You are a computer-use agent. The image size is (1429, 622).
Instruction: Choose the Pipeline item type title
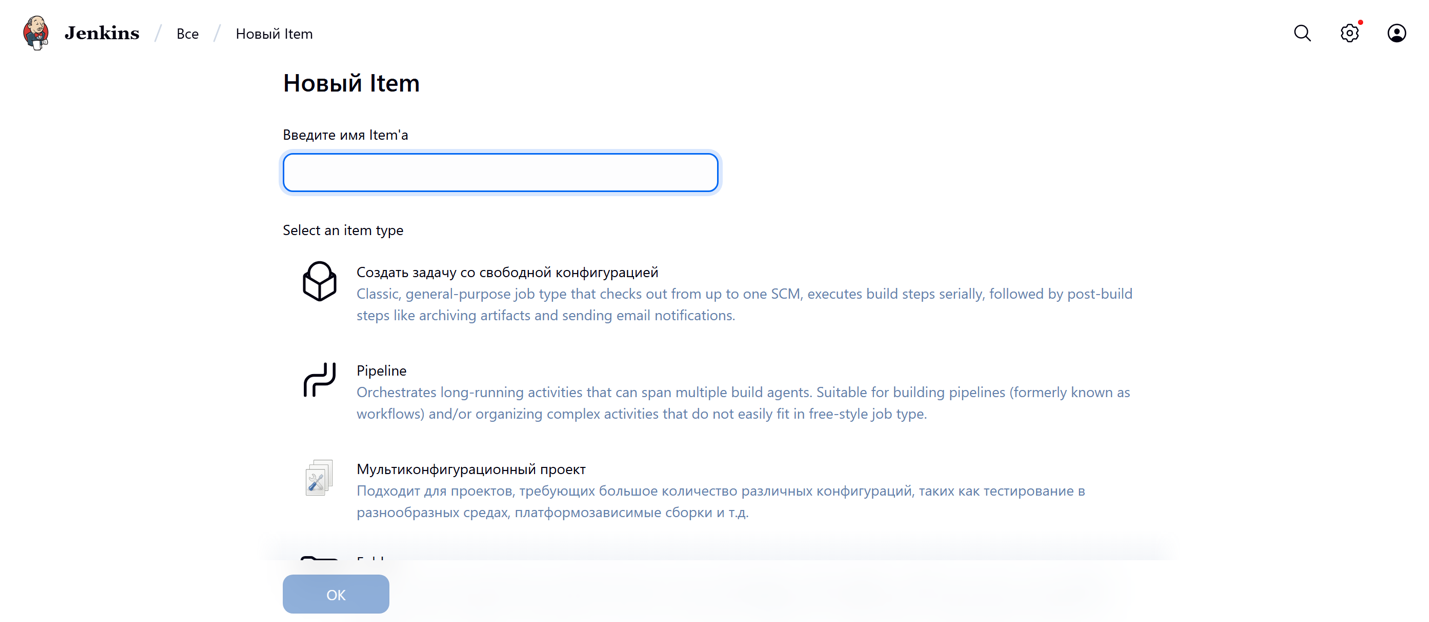[x=381, y=370]
